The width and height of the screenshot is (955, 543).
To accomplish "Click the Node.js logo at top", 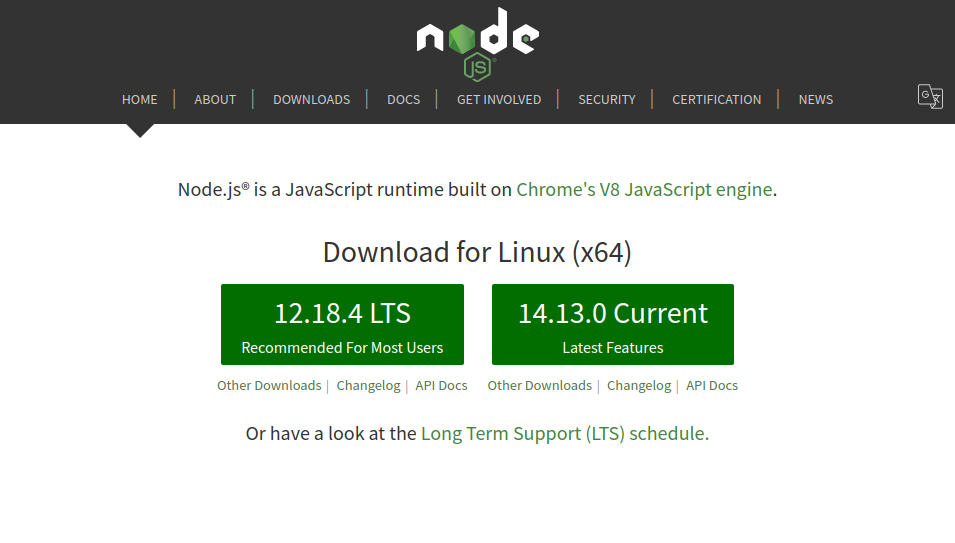I will pyautogui.click(x=478, y=44).
